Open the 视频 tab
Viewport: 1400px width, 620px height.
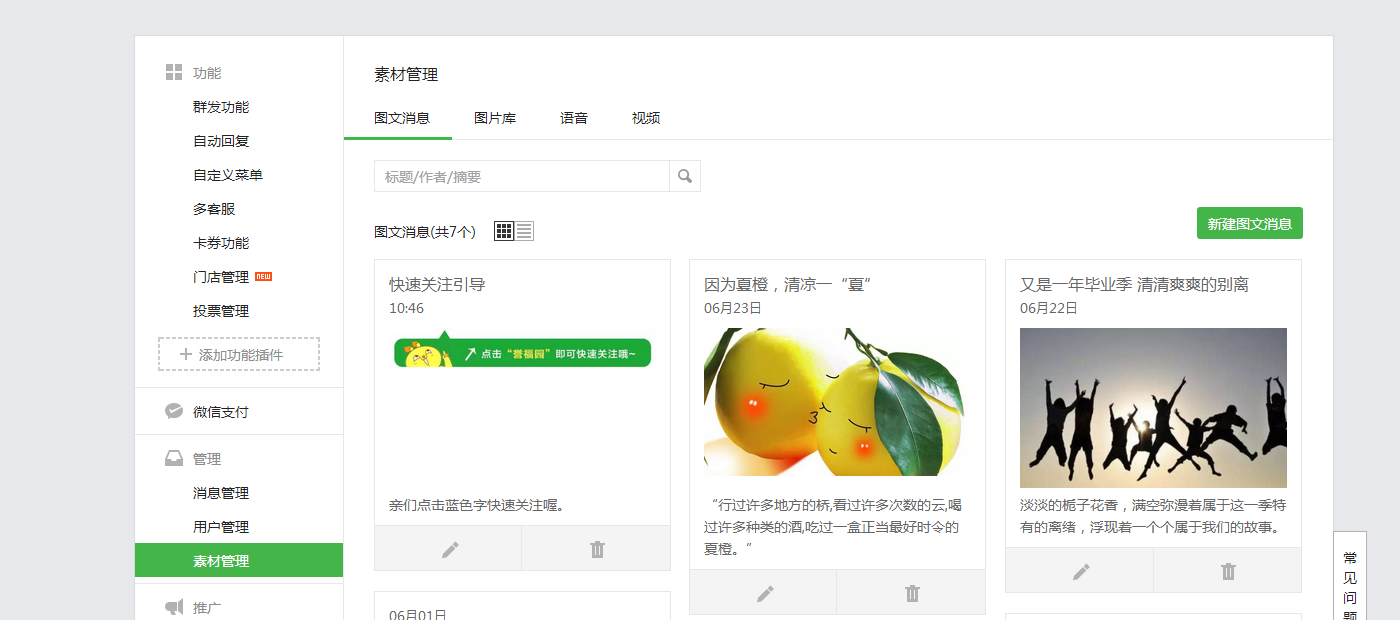646,118
